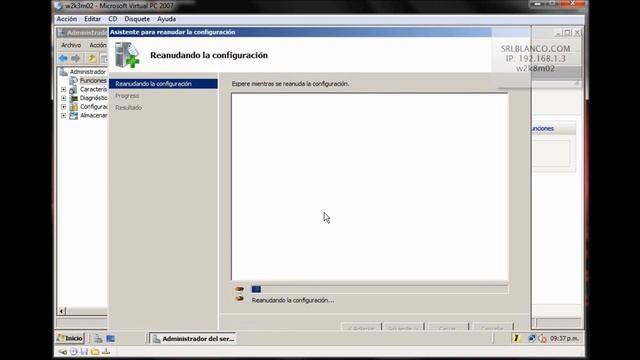The height and width of the screenshot is (360, 640).
Task: Click the Cancelar wizard button
Action: click(492, 327)
